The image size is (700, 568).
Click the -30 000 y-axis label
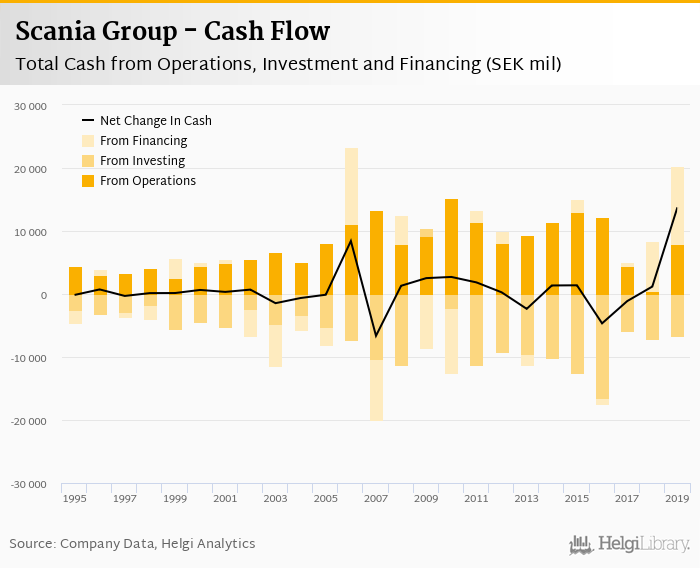coord(27,484)
